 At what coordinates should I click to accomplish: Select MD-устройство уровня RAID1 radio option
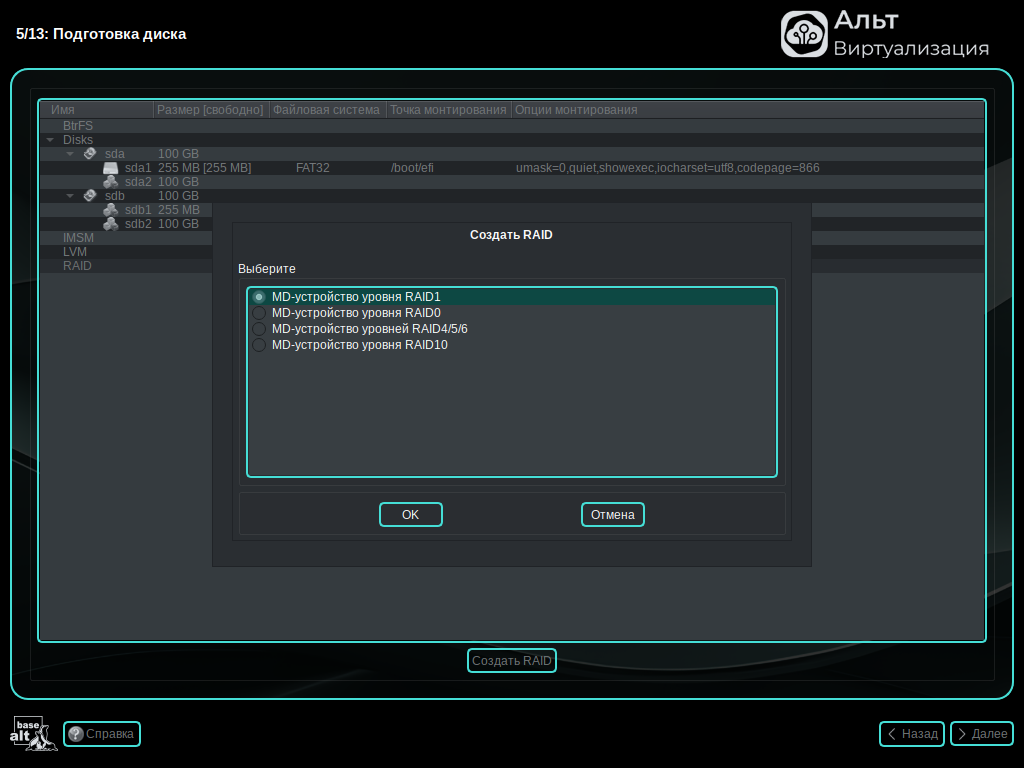(x=259, y=297)
